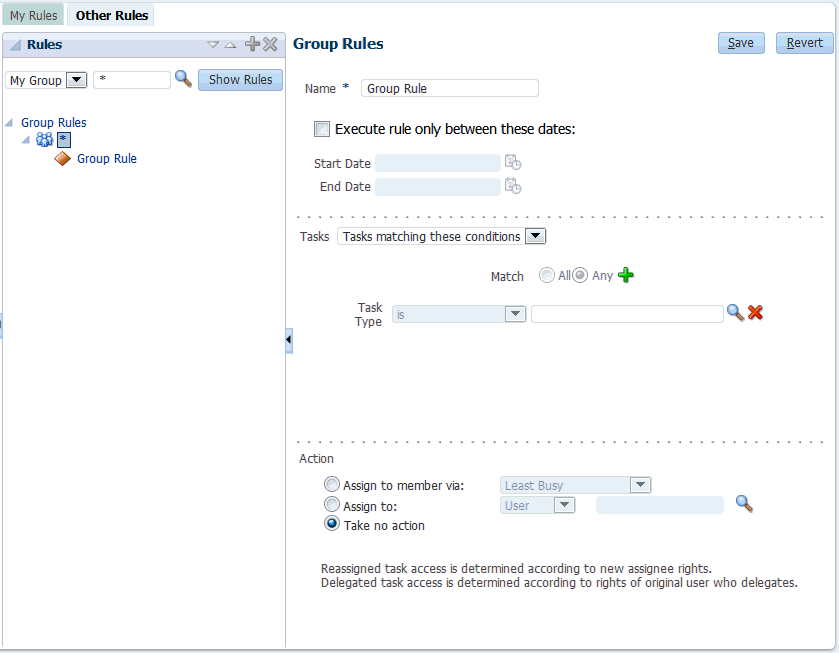Click the Save button
Image resolution: width=839 pixels, height=653 pixels.
[x=741, y=43]
